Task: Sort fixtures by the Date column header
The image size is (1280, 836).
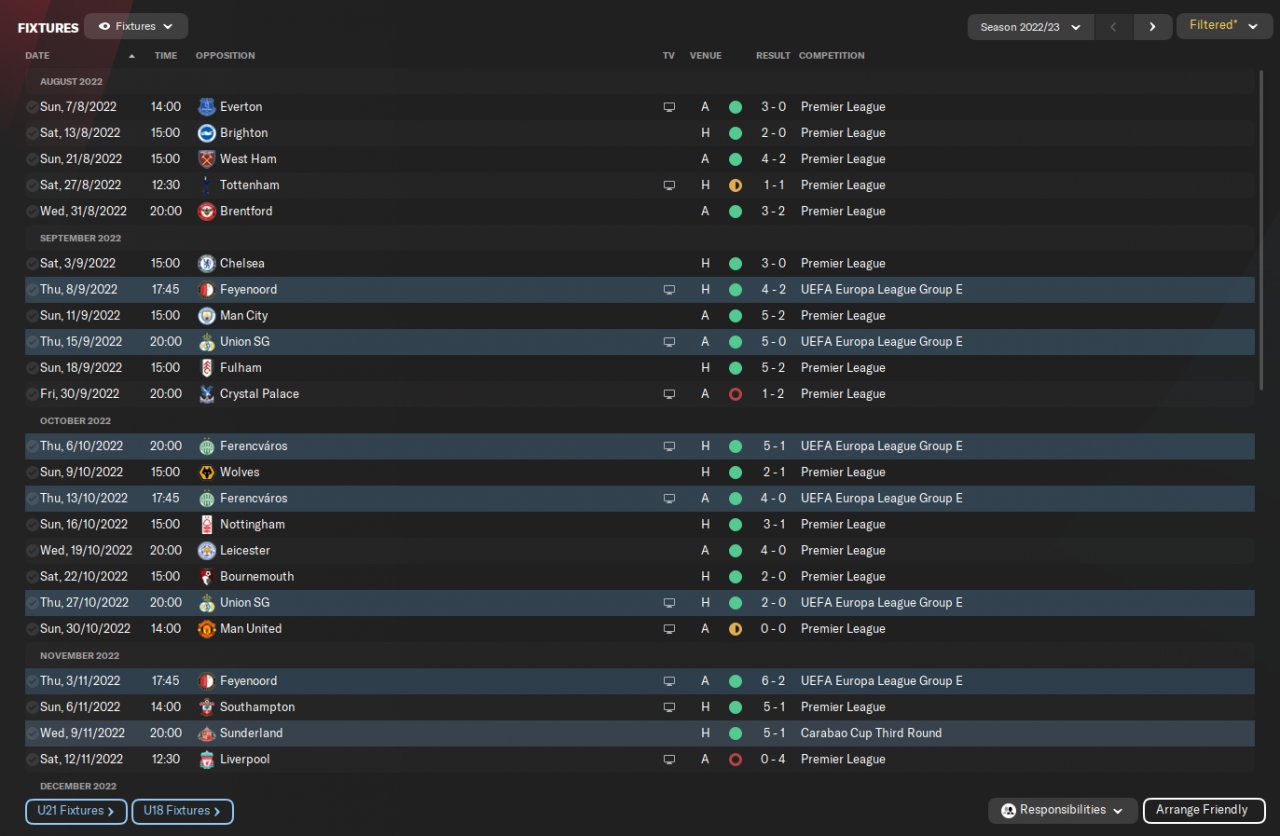Action: tap(37, 56)
